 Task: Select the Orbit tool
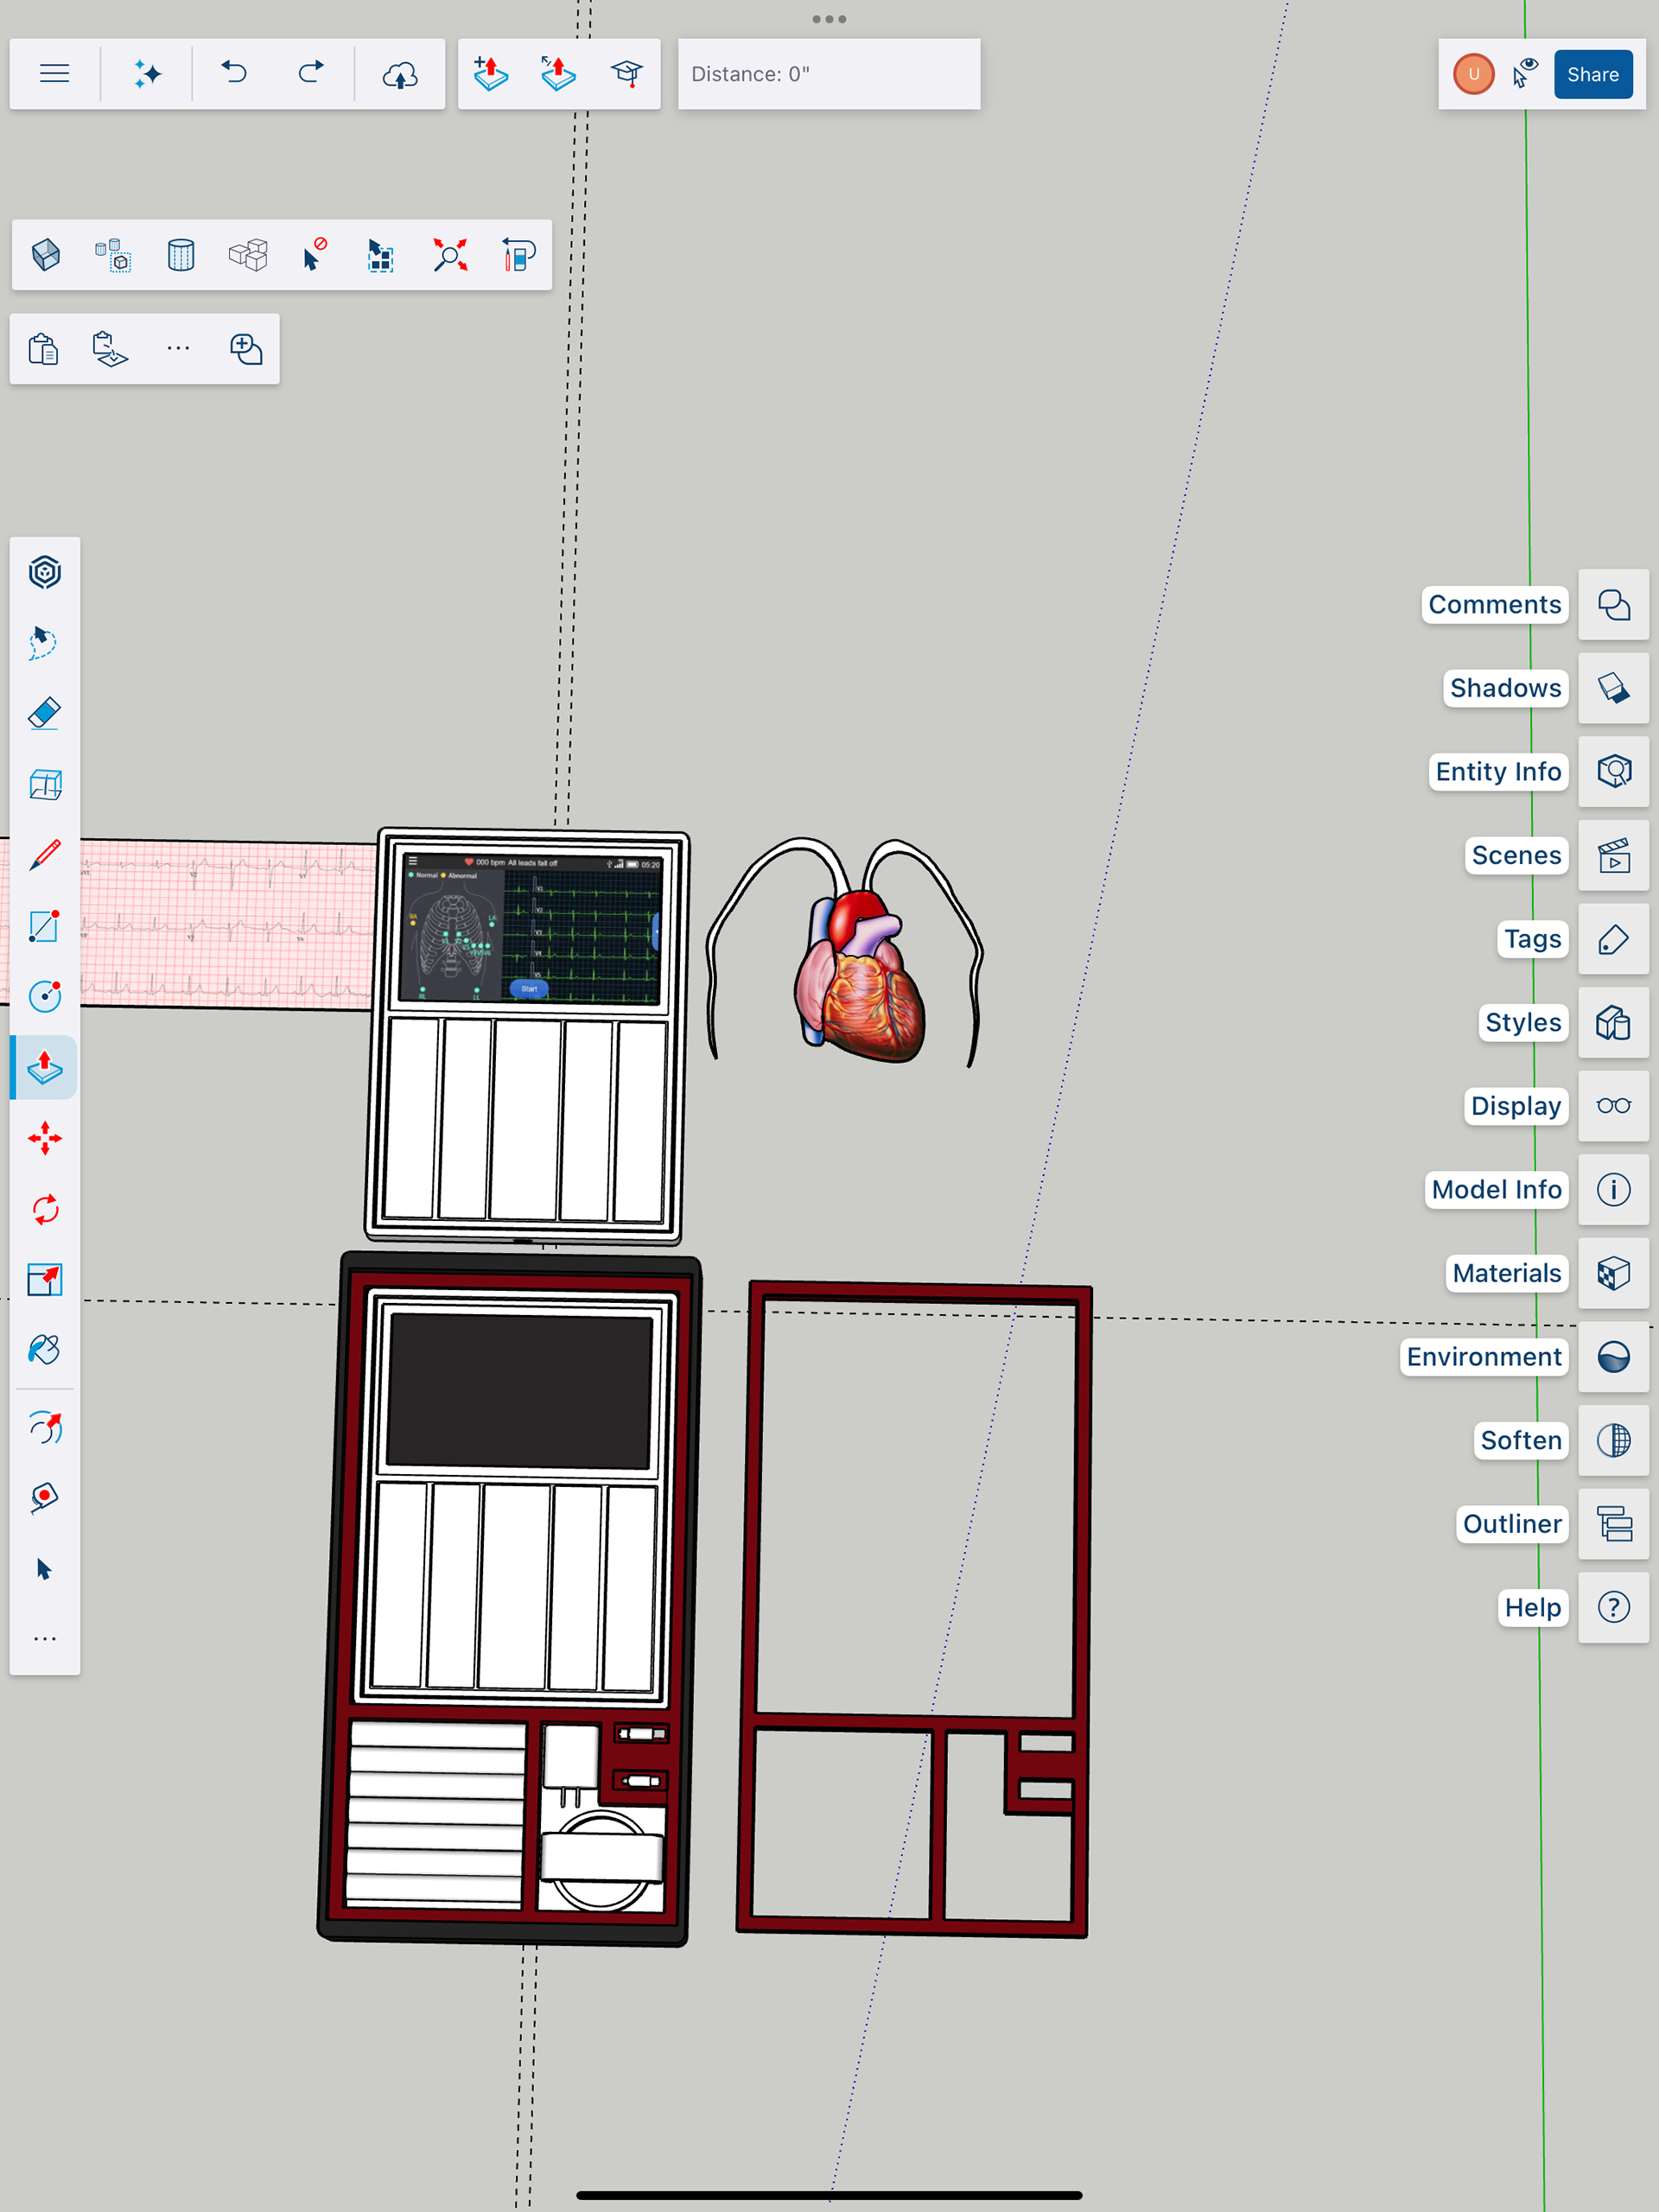pyautogui.click(x=45, y=1428)
